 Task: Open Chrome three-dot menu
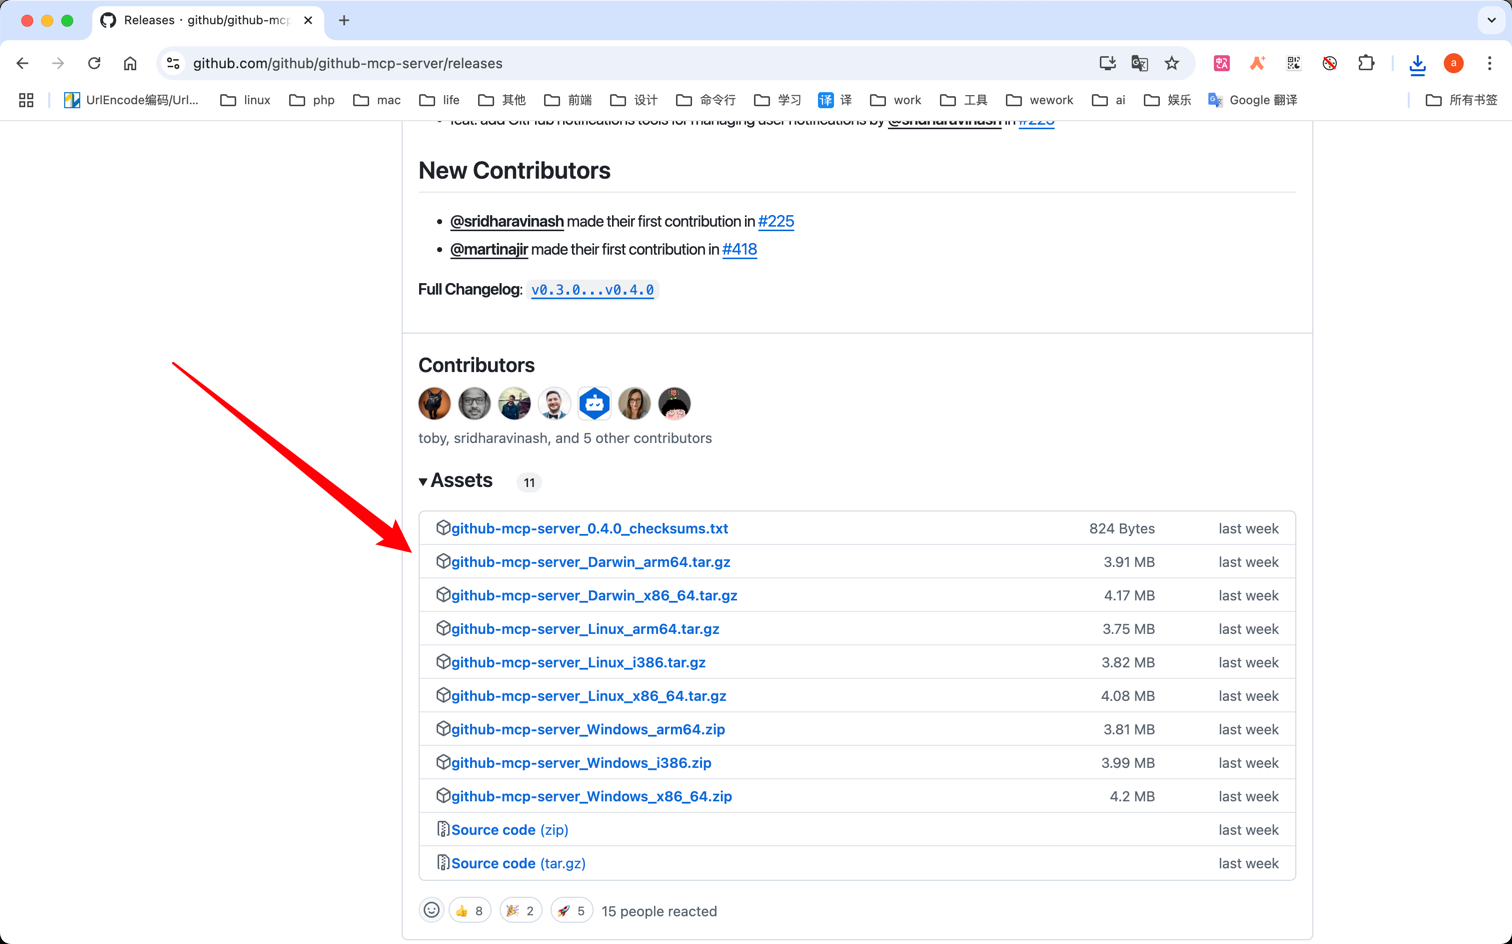tap(1489, 63)
